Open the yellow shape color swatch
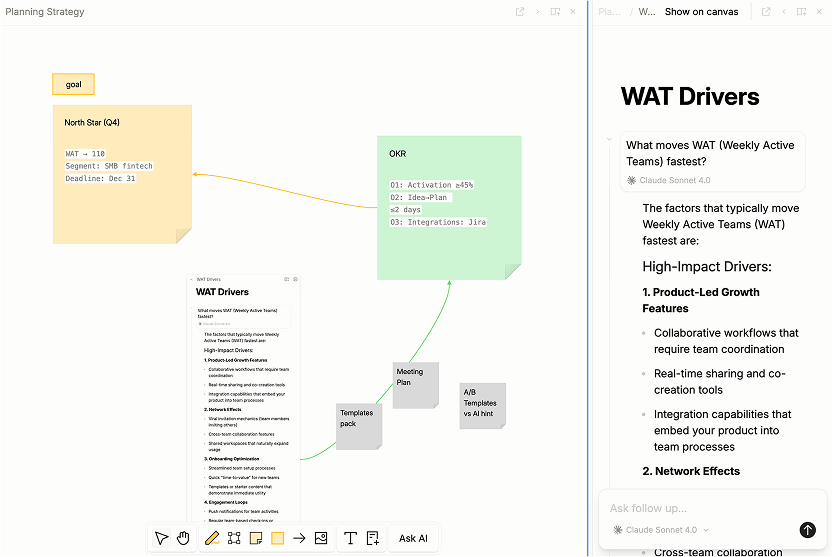This screenshot has height=557, width=832. click(278, 538)
